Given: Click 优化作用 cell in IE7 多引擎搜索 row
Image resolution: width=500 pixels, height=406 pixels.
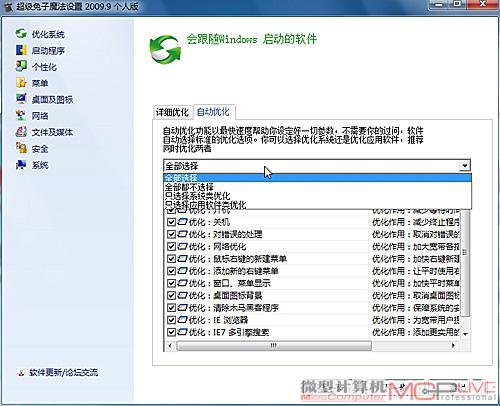Looking at the screenshot, I should 415,332.
